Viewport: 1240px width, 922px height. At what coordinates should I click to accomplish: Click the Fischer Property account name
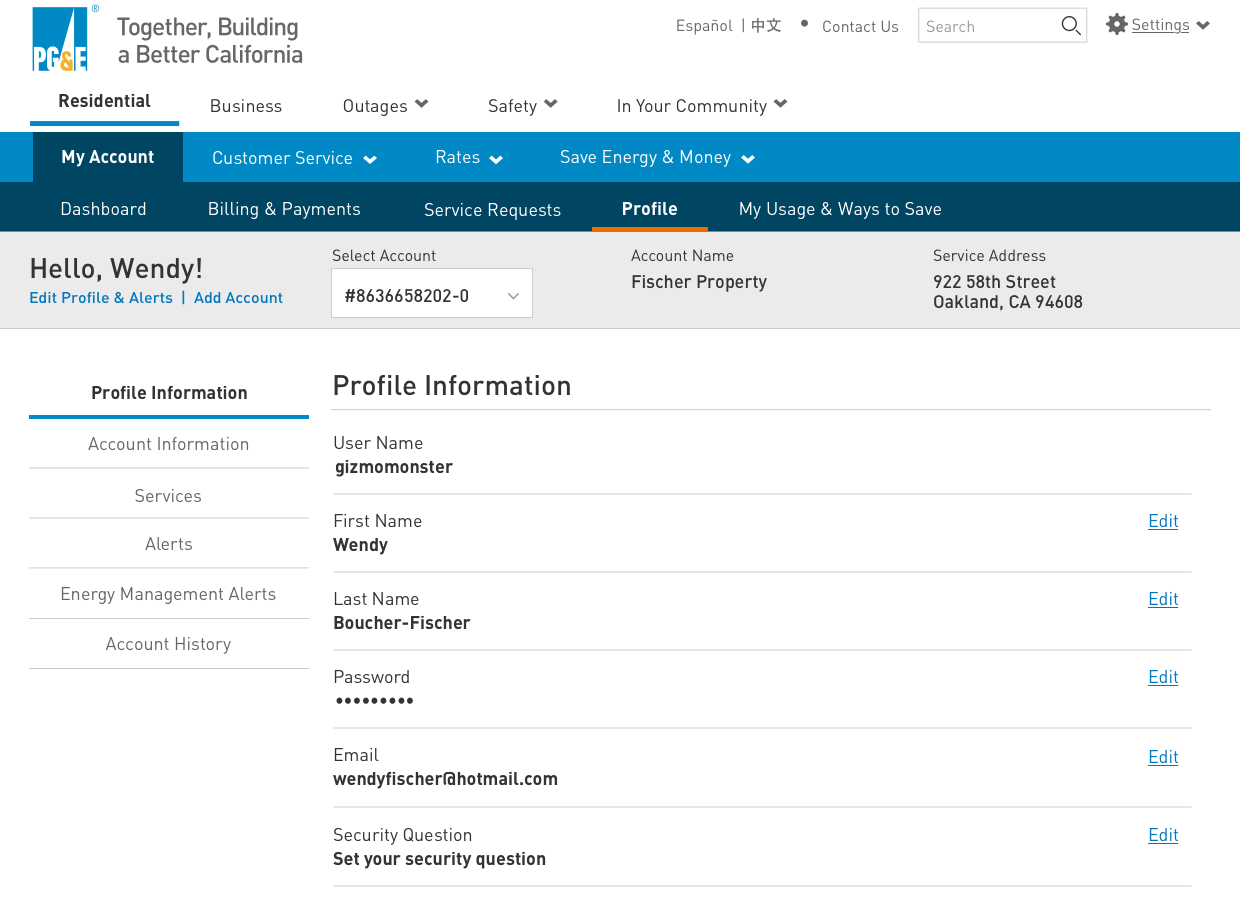point(699,282)
